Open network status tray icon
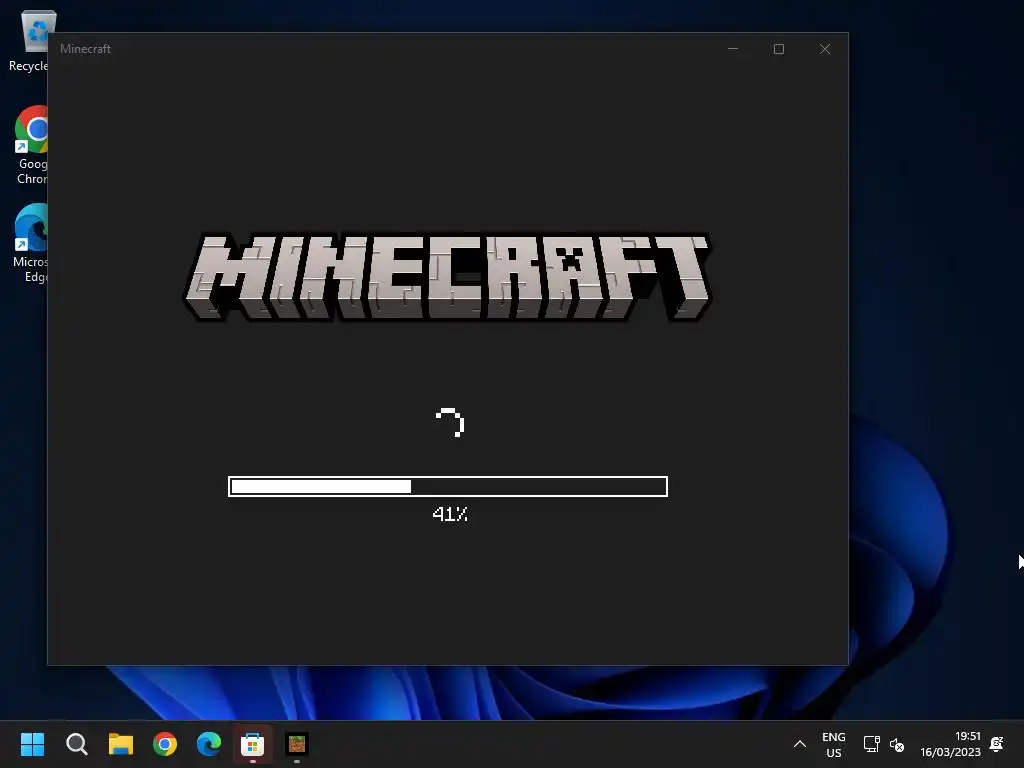Viewport: 1024px width, 768px height. click(871, 744)
